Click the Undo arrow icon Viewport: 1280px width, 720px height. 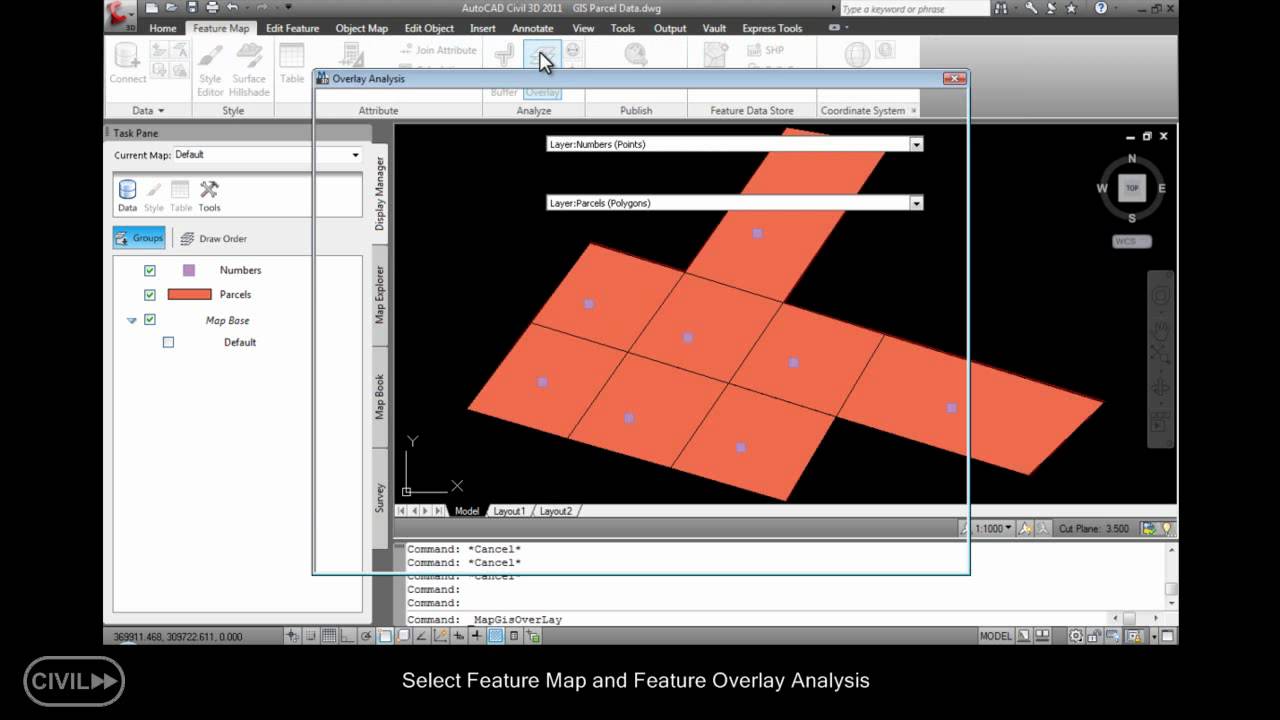click(x=233, y=8)
